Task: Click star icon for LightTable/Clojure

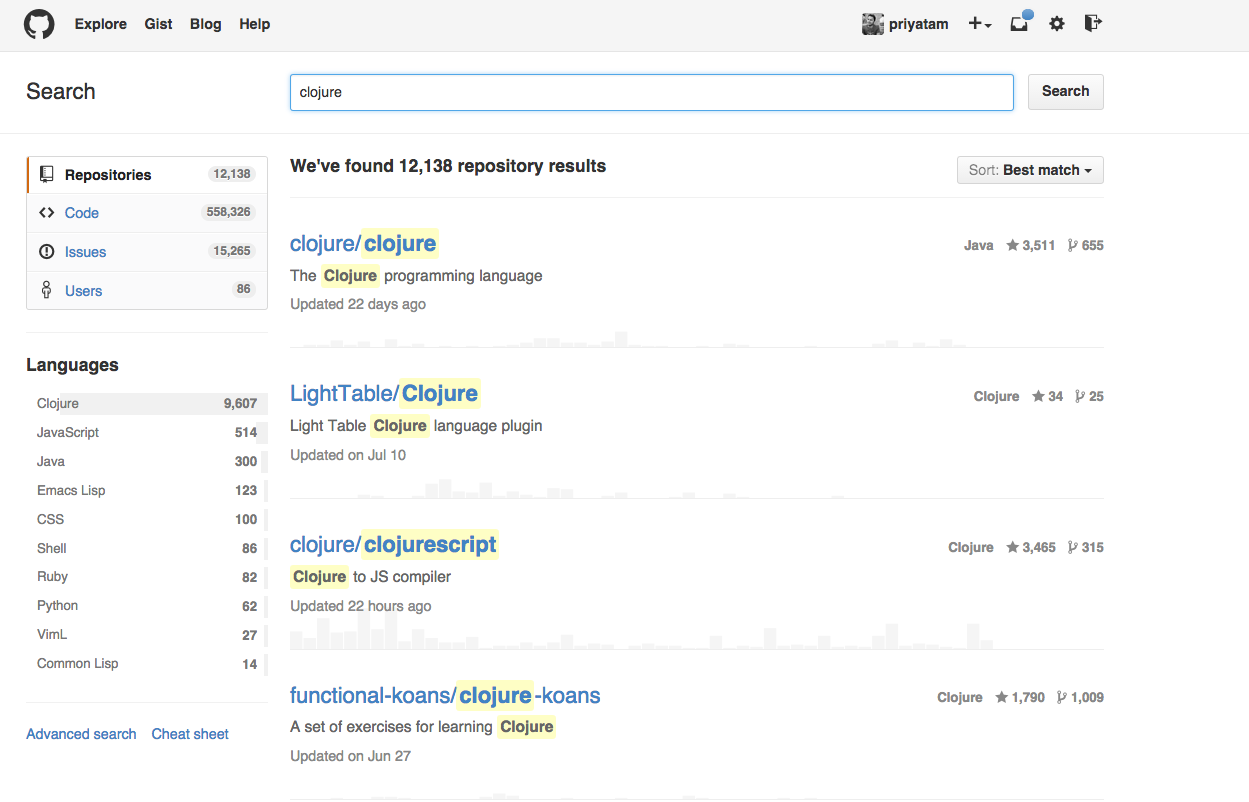Action: 1038,396
